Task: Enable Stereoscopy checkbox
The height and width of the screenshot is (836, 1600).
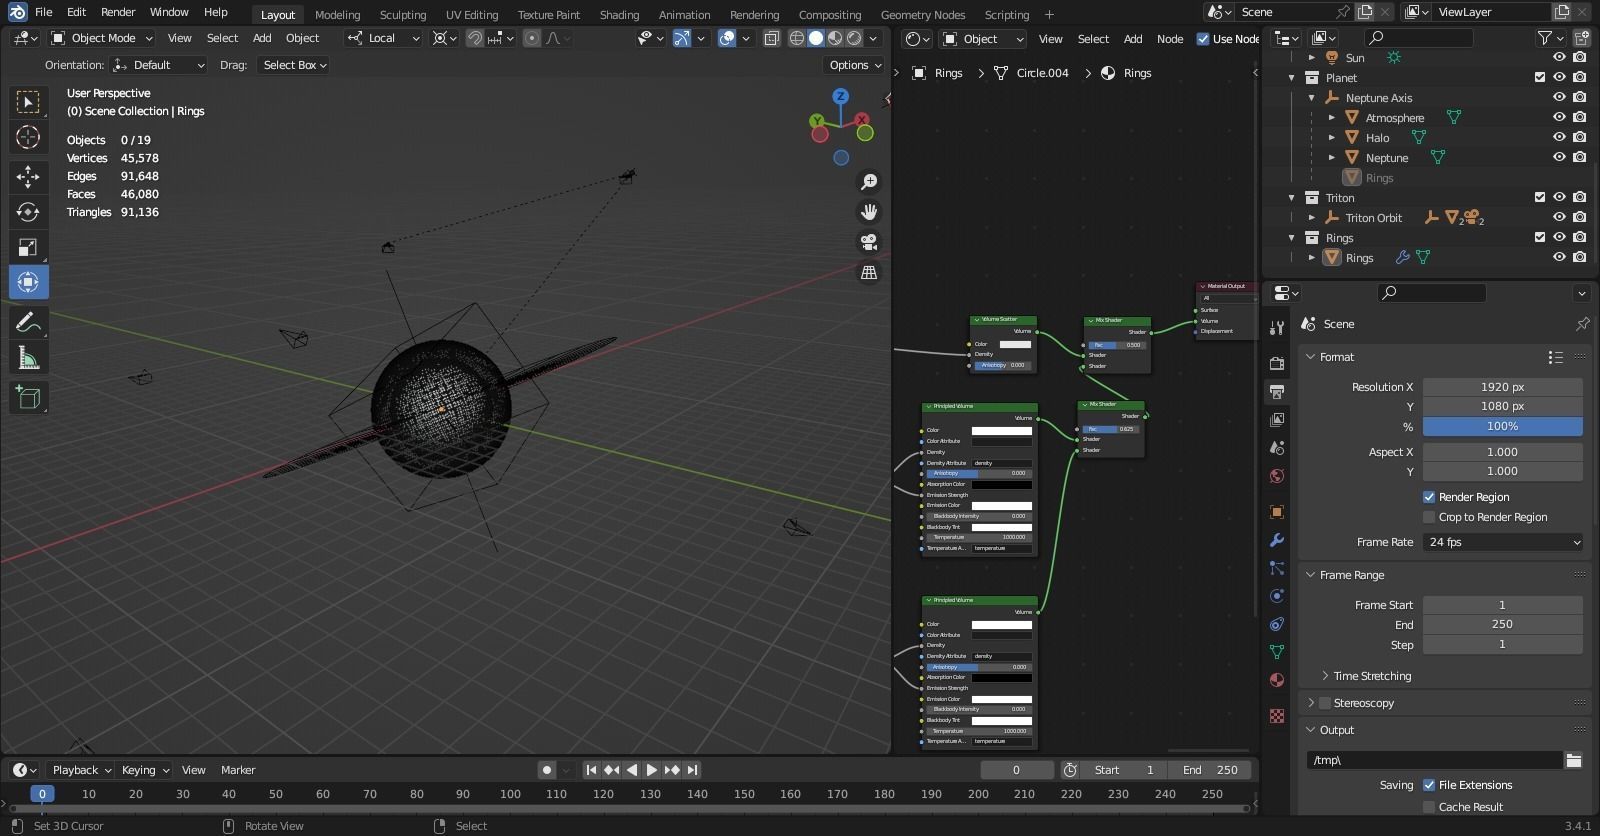Action: pyautogui.click(x=1325, y=703)
